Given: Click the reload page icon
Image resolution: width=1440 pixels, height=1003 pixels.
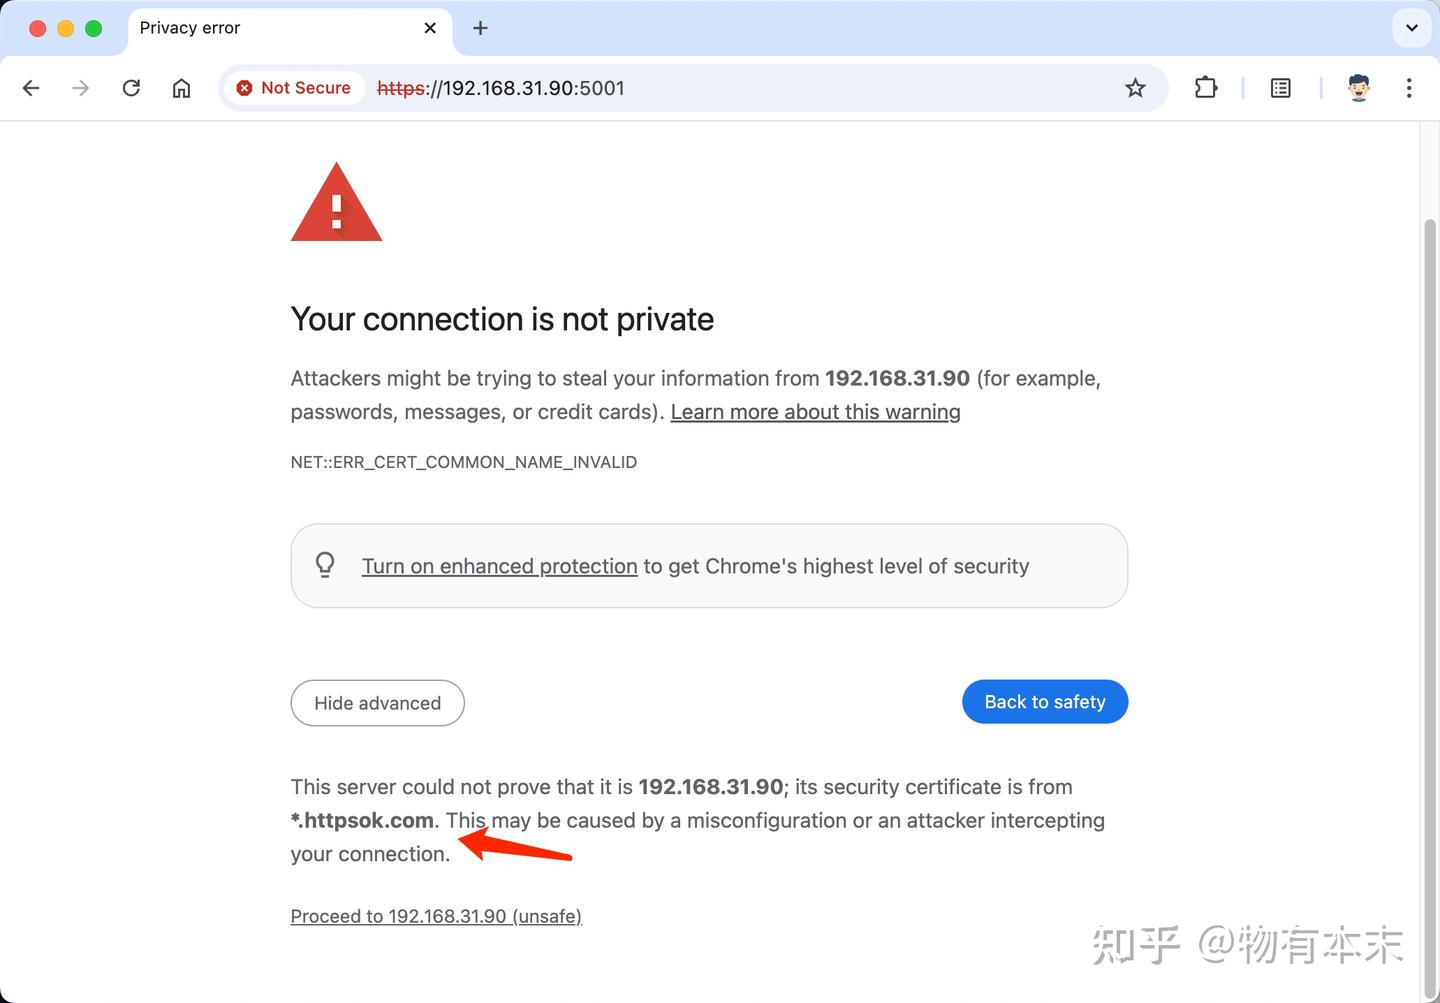Looking at the screenshot, I should 131,88.
